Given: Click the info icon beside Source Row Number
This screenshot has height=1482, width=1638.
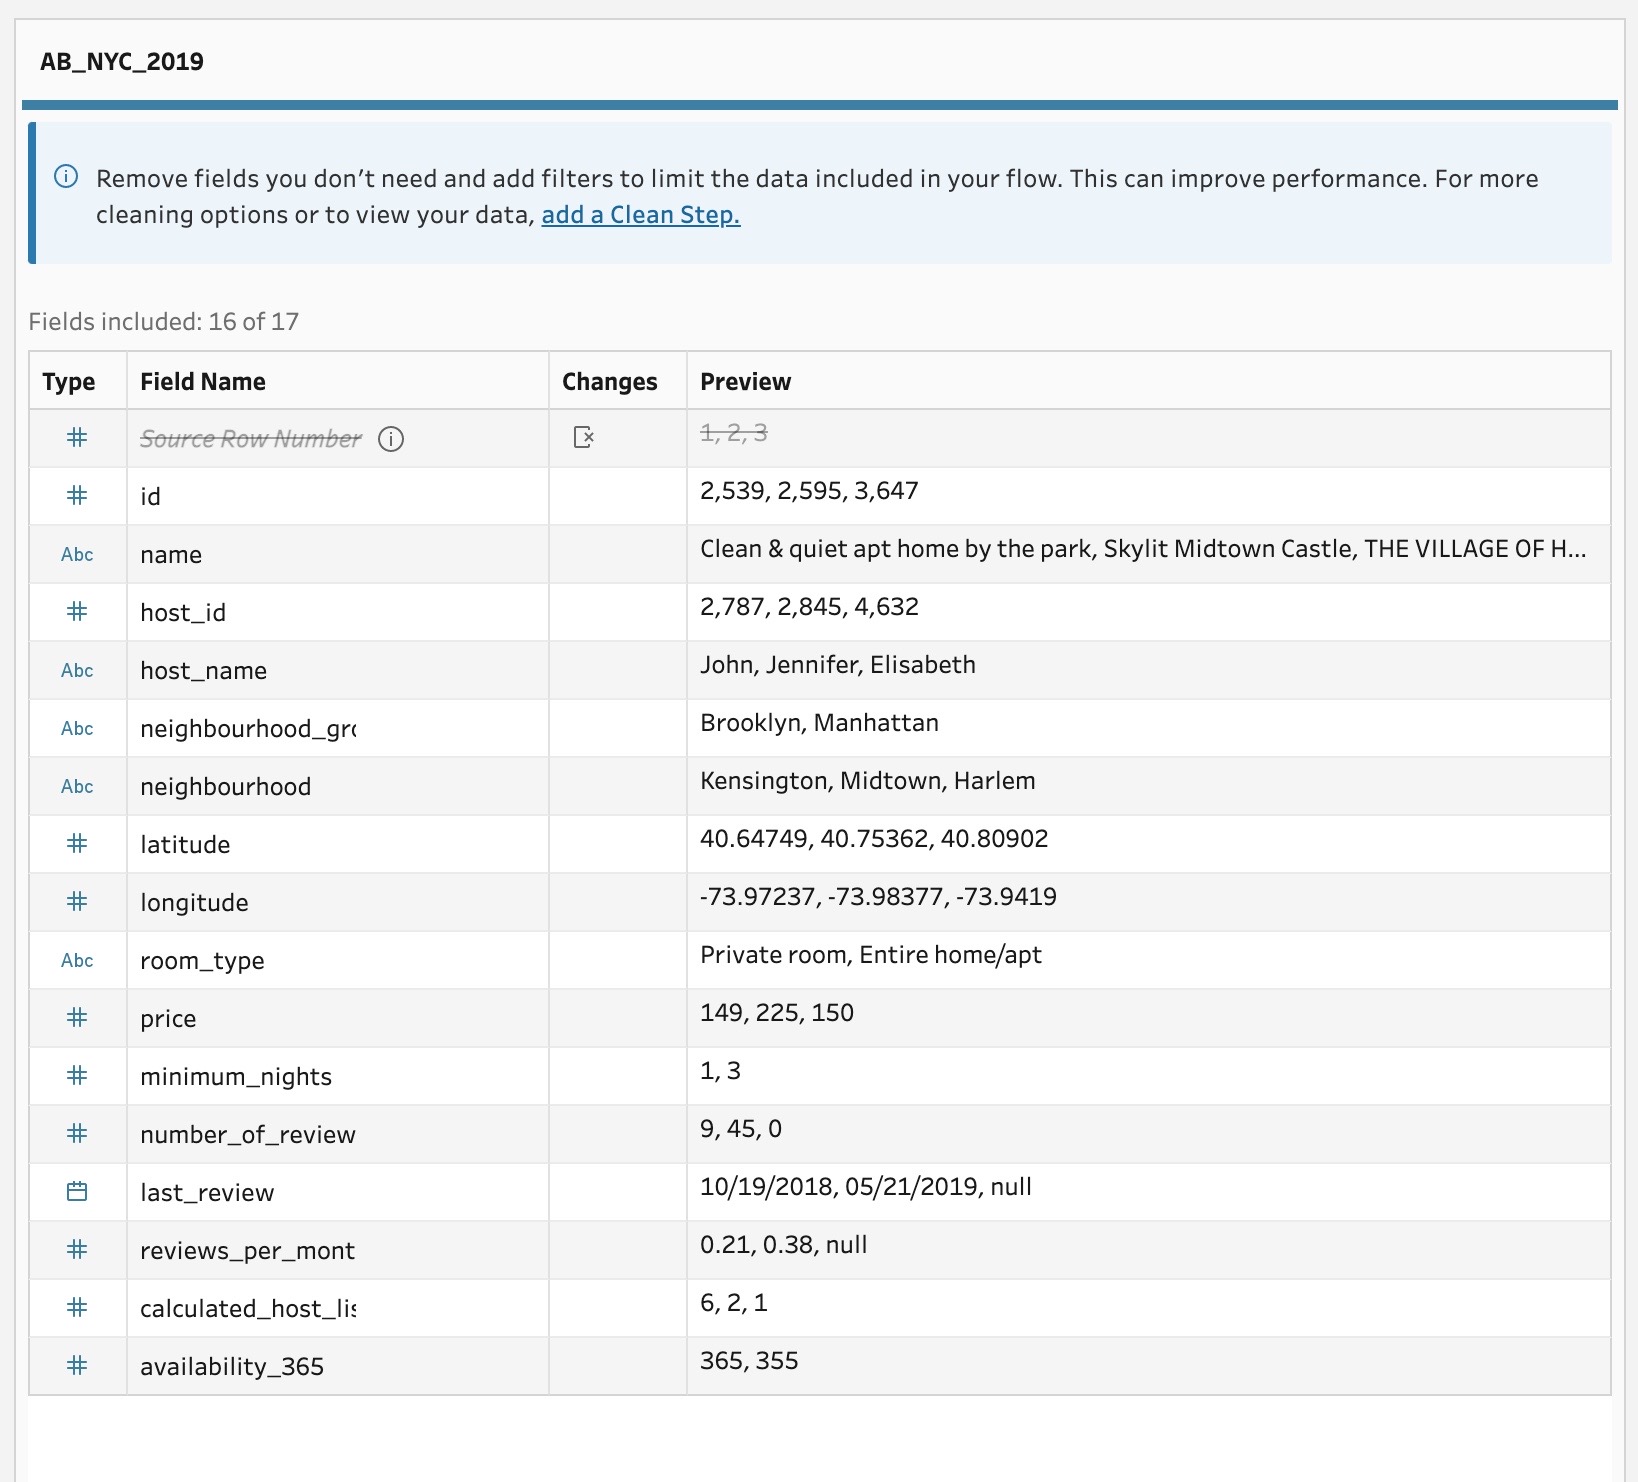Looking at the screenshot, I should click(392, 439).
